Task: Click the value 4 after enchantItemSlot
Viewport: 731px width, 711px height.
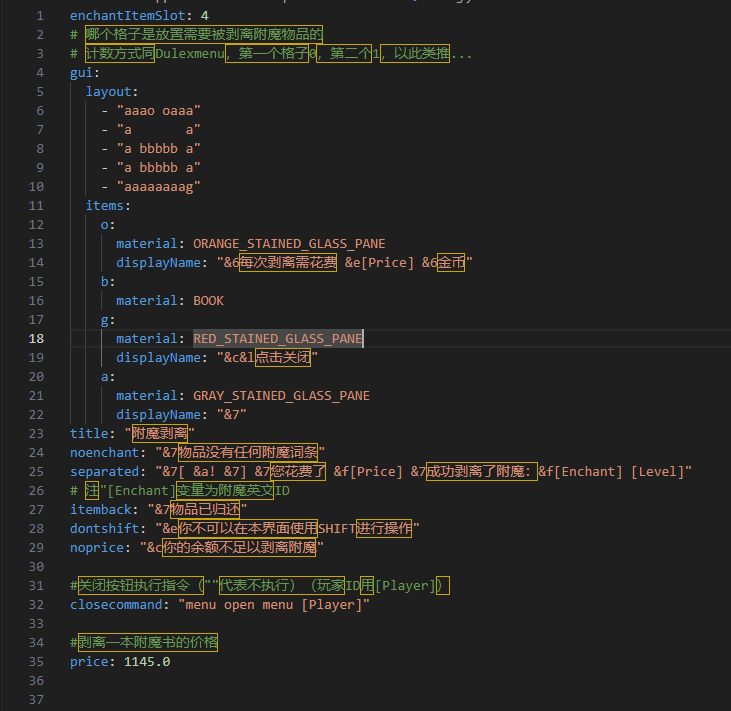Action: (205, 16)
